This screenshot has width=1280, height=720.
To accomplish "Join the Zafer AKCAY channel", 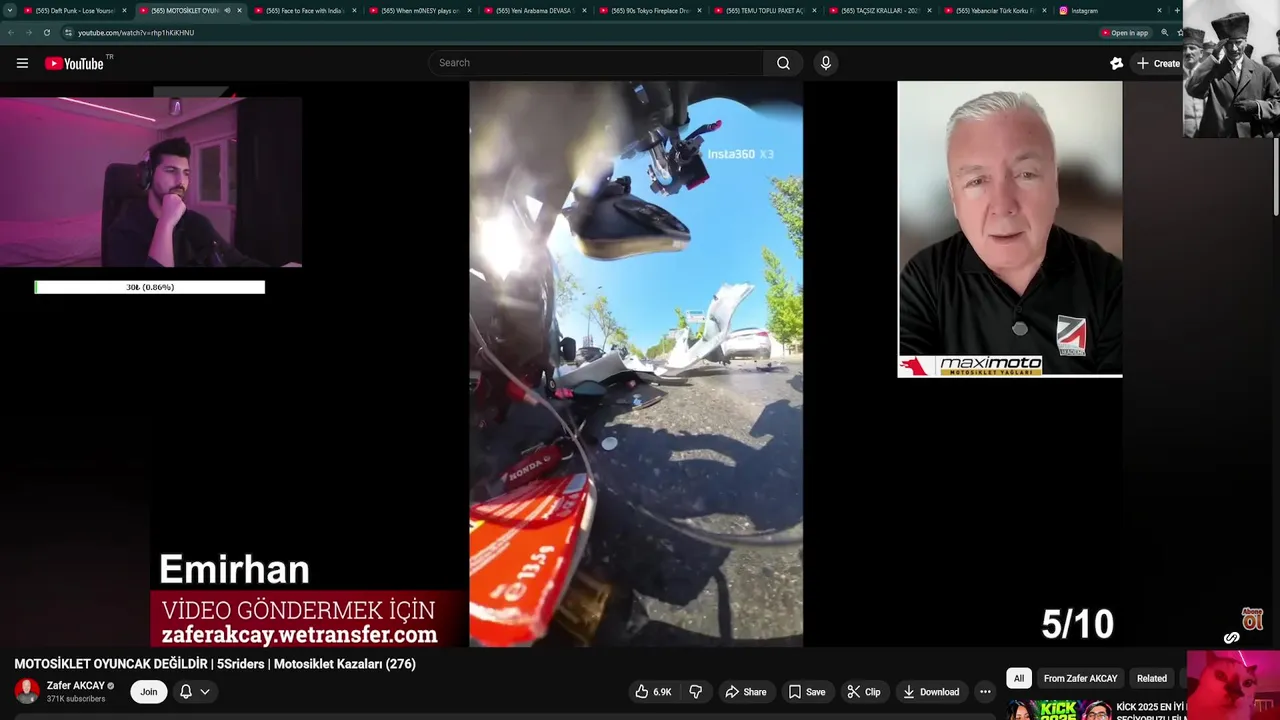I will pyautogui.click(x=148, y=691).
